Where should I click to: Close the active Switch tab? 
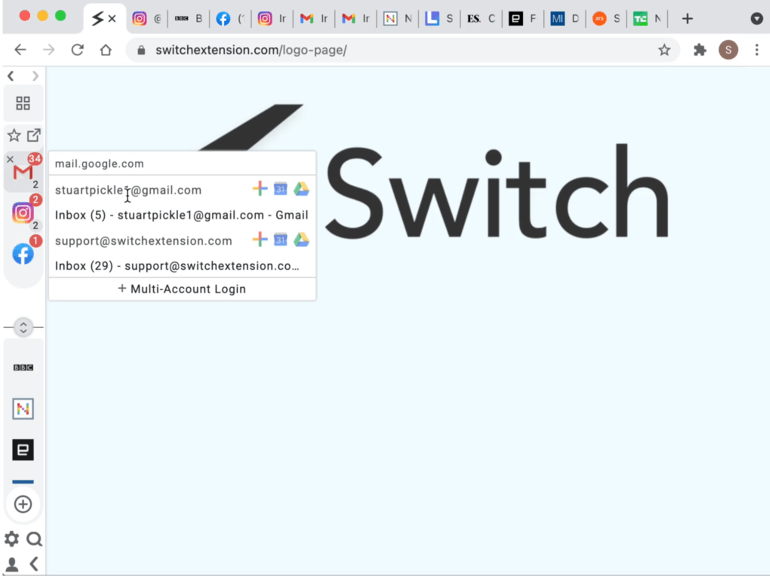click(x=112, y=19)
